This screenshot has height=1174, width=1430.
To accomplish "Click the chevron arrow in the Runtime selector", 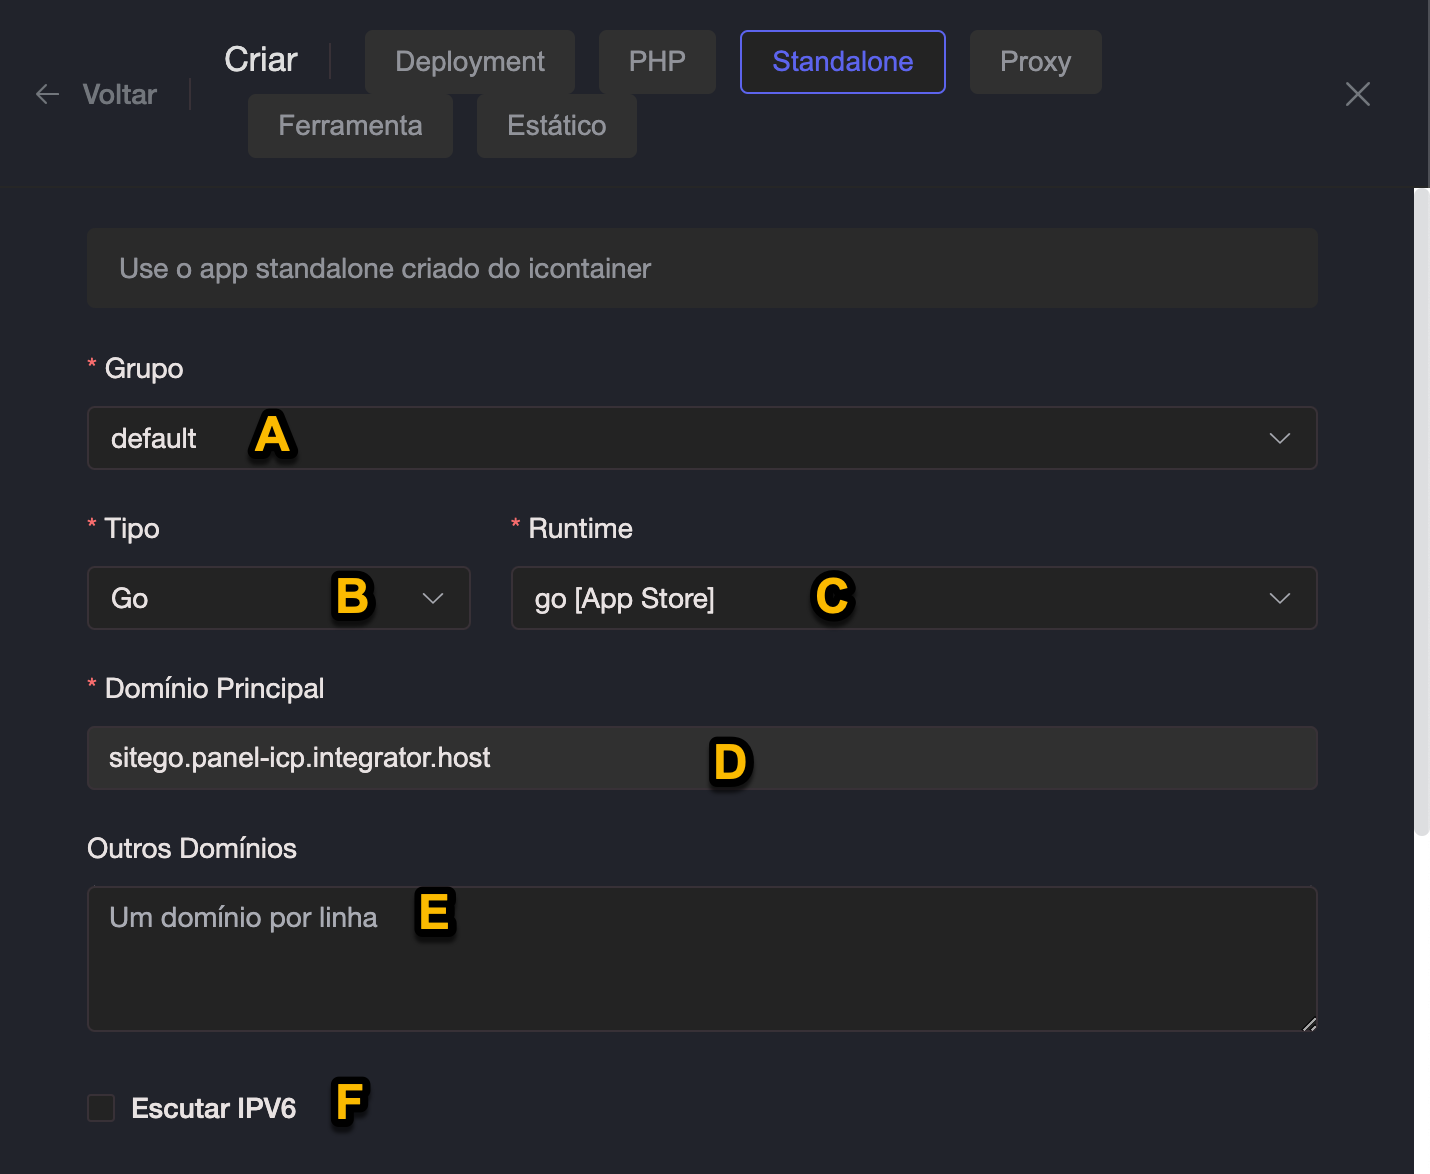I will pyautogui.click(x=1279, y=598).
